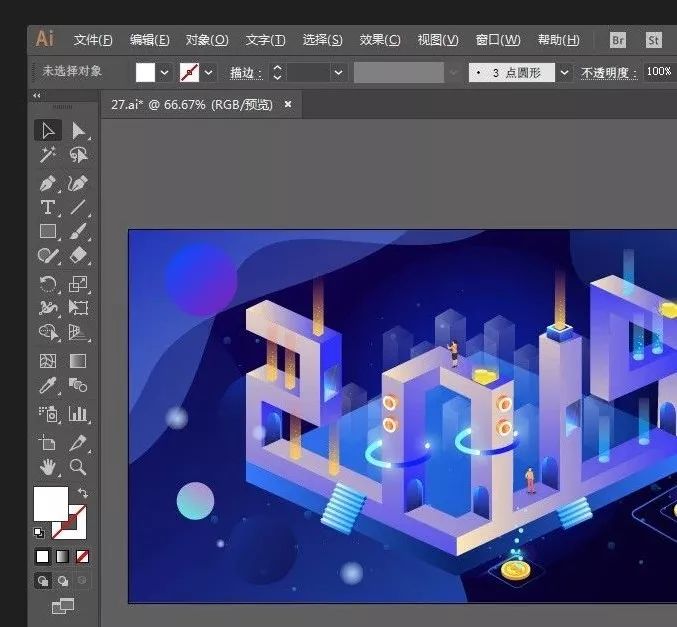
Task: Open the 效果(C) menu
Action: pos(379,40)
